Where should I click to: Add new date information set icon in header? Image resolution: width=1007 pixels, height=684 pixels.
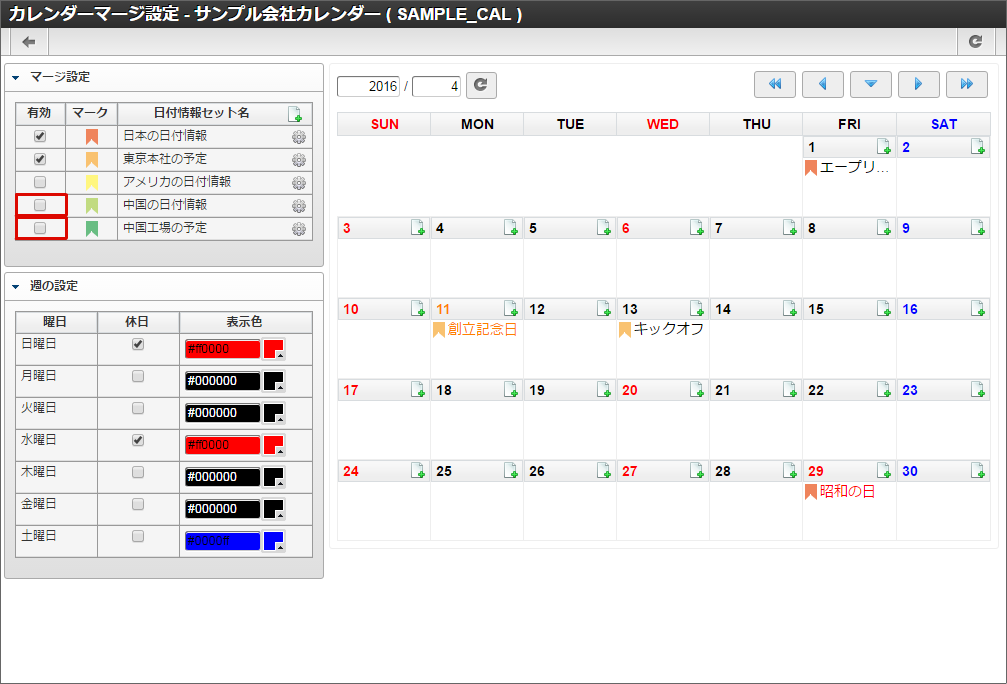pos(294,113)
